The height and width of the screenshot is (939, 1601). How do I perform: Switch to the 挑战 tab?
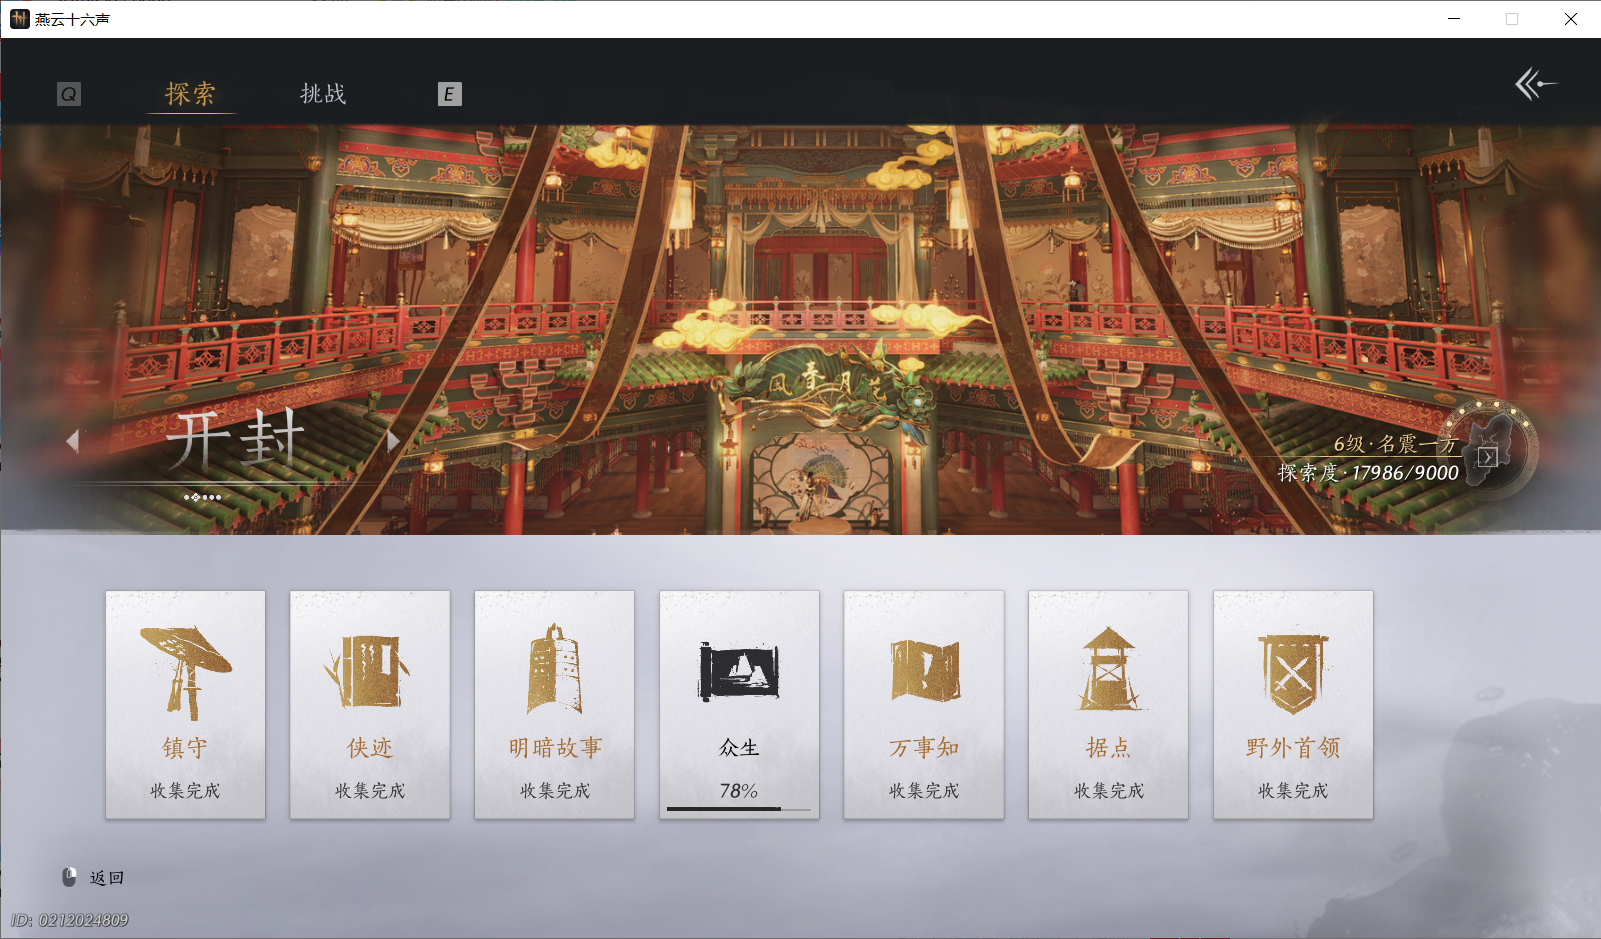322,93
